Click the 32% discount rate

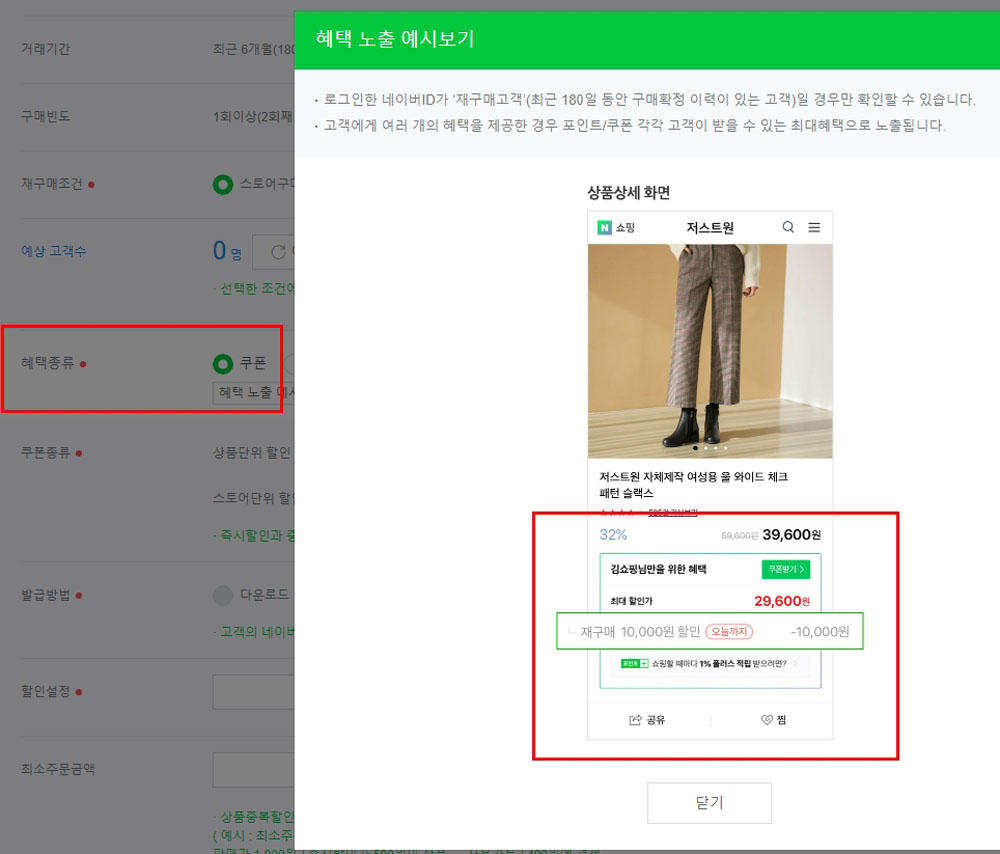click(x=614, y=534)
